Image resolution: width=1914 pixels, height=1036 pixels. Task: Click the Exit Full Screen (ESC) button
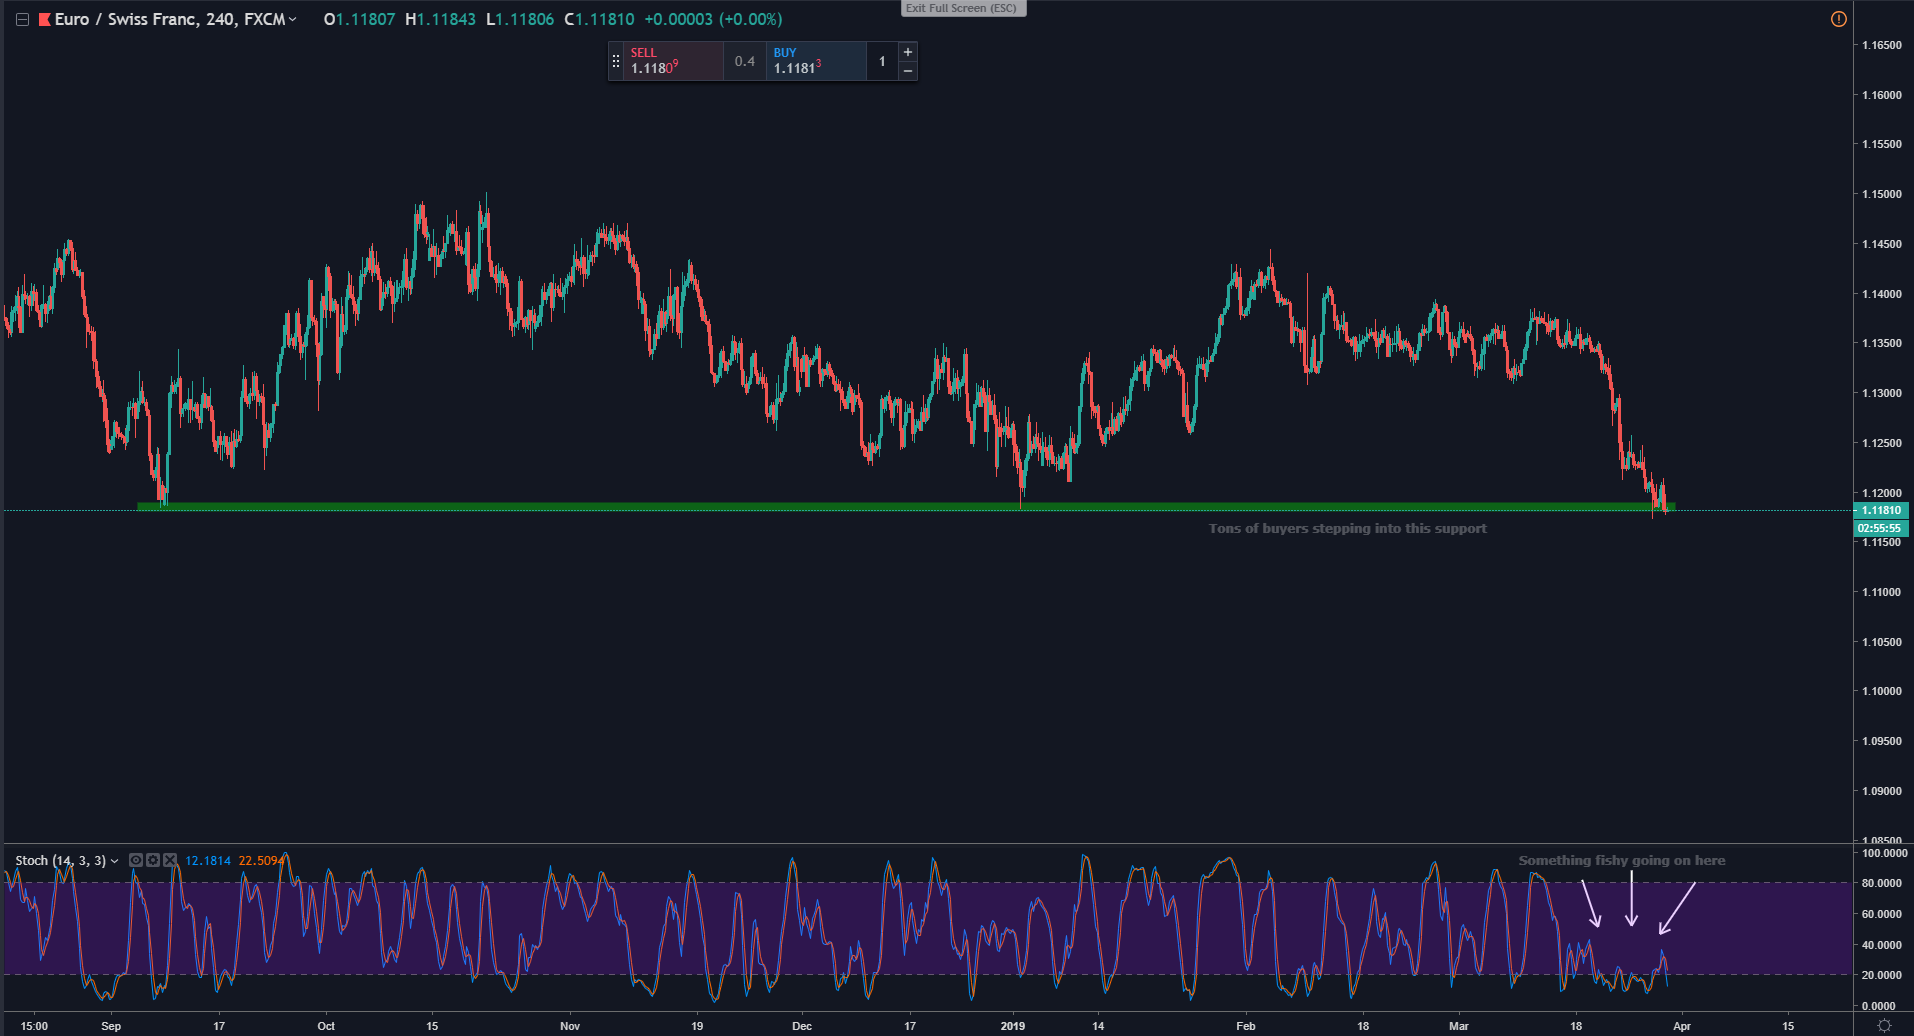[x=961, y=8]
